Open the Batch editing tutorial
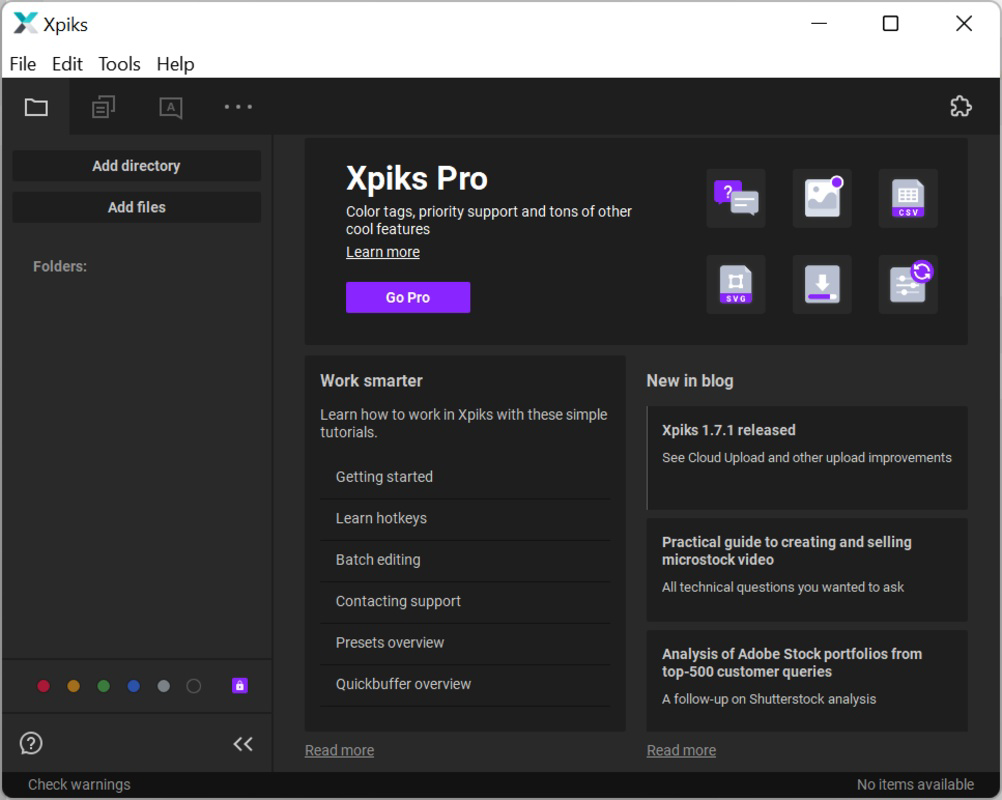Image resolution: width=1002 pixels, height=800 pixels. pyautogui.click(x=465, y=560)
